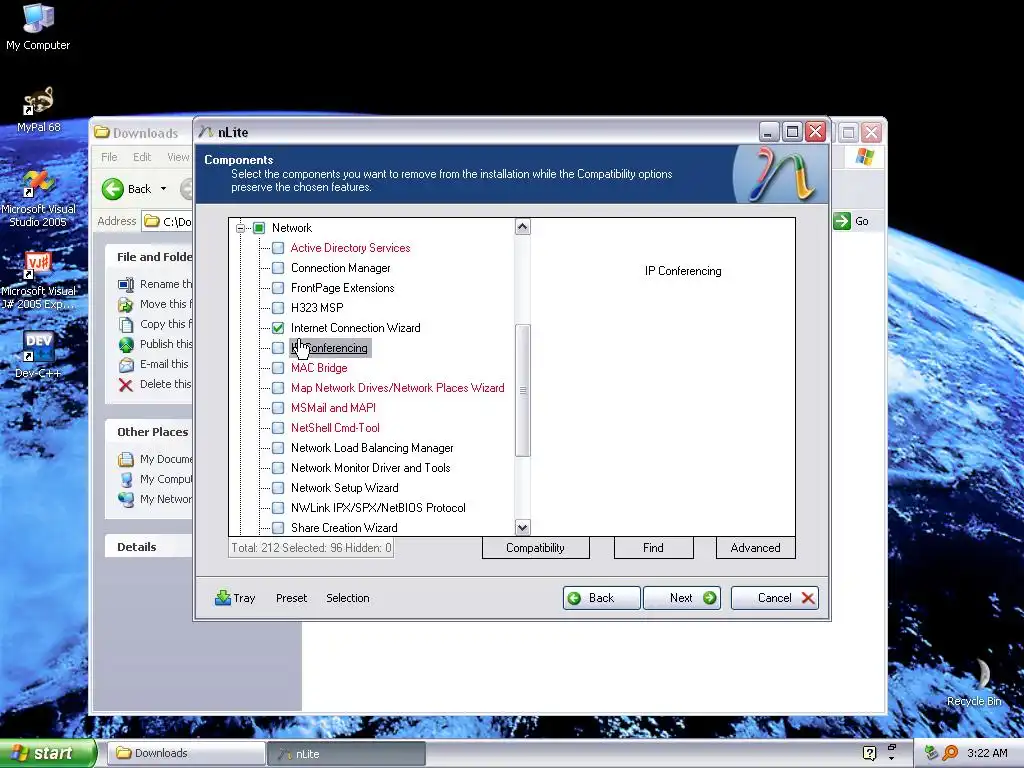The height and width of the screenshot is (768, 1024).
Task: Select NWLink IPX/SPX/NetBIOS Protocol row
Action: [378, 507]
